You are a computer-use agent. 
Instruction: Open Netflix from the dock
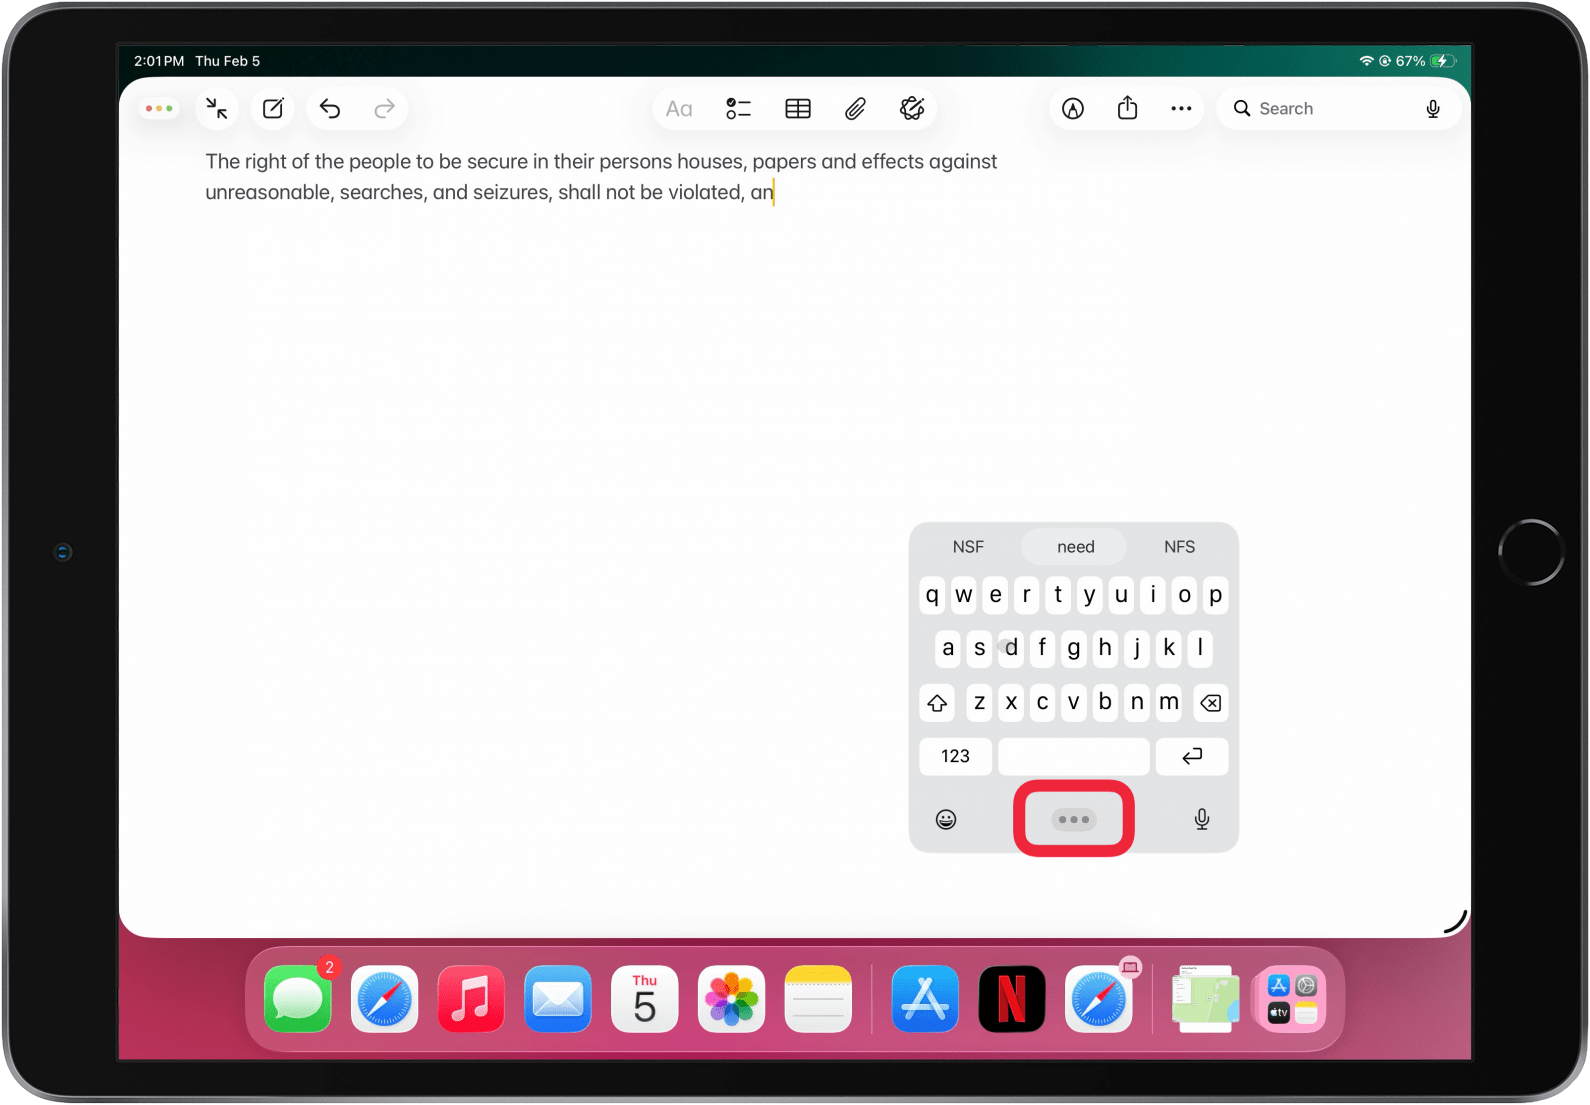(x=1012, y=999)
